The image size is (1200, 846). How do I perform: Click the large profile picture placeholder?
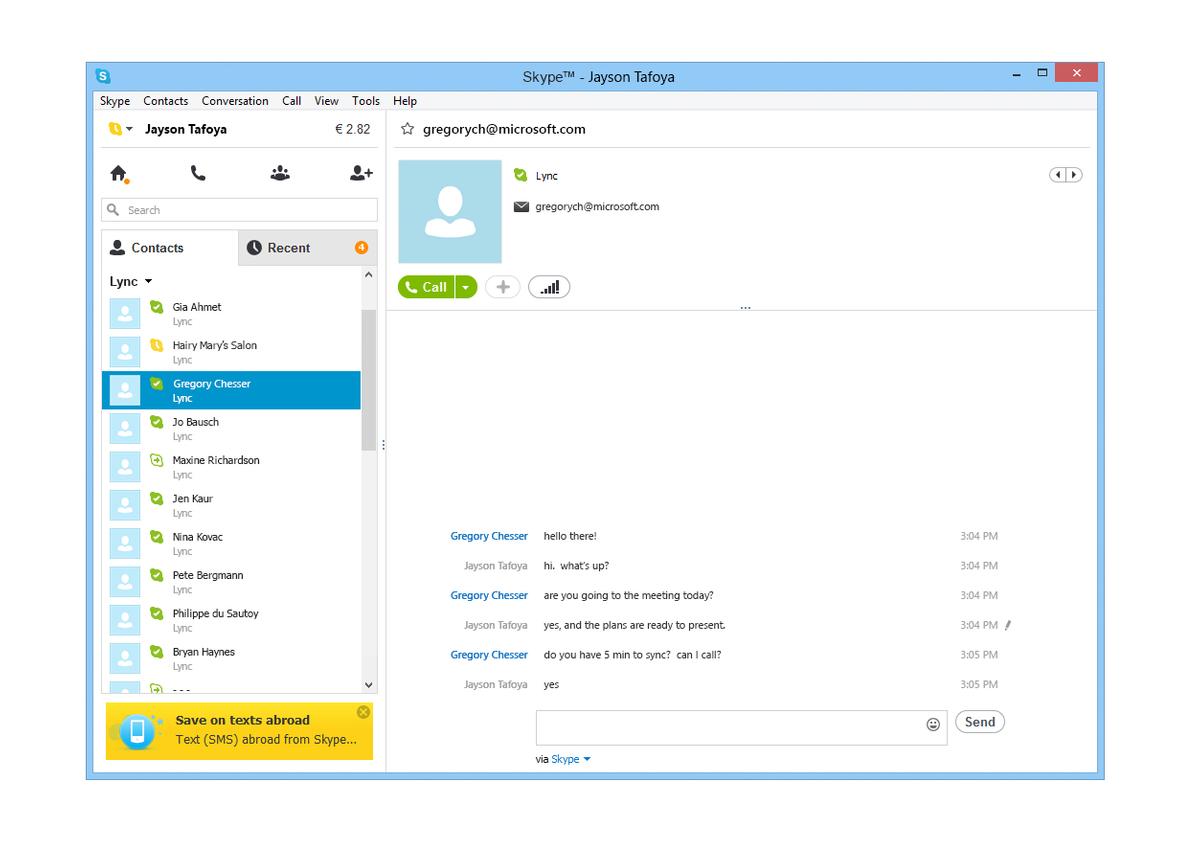coord(450,211)
